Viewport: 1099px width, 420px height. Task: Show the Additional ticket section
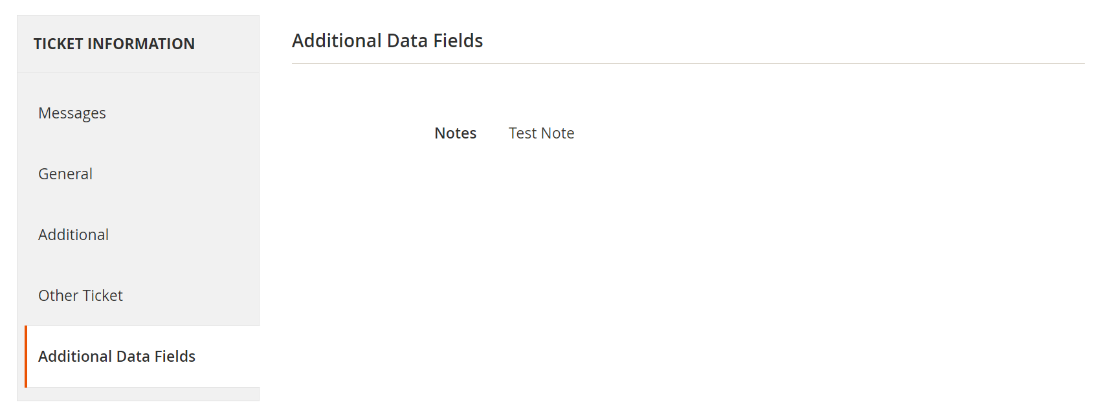(73, 235)
